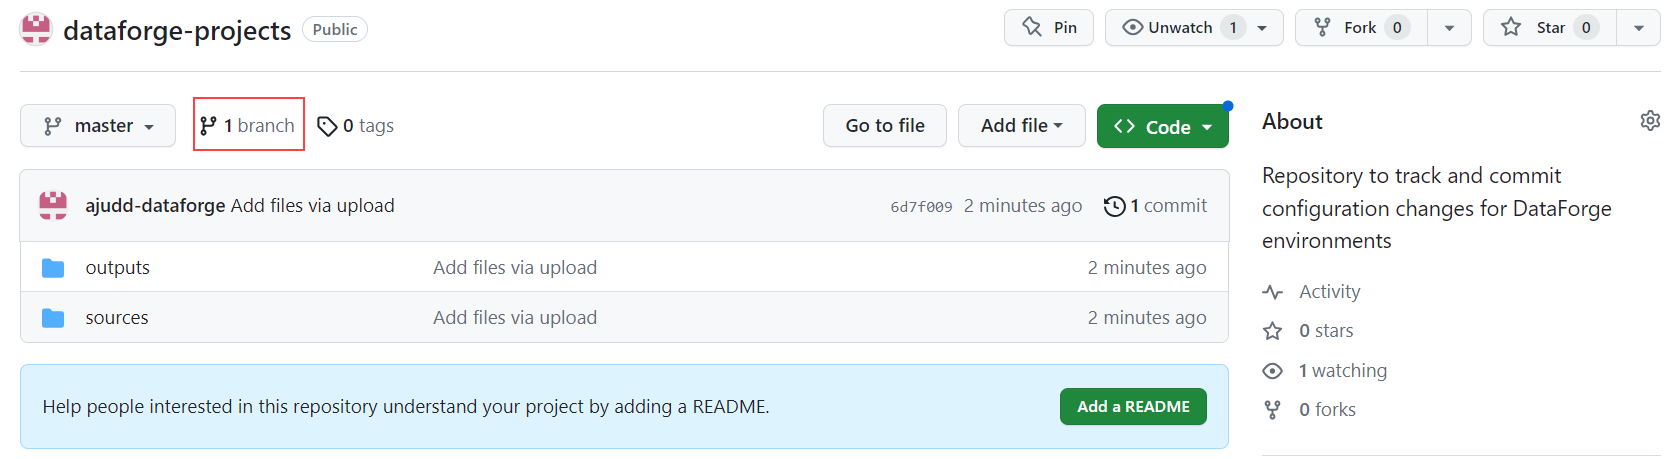Image resolution: width=1675 pixels, height=459 pixels.
Task: Click the star icon beside 0 stars
Action: (1273, 331)
